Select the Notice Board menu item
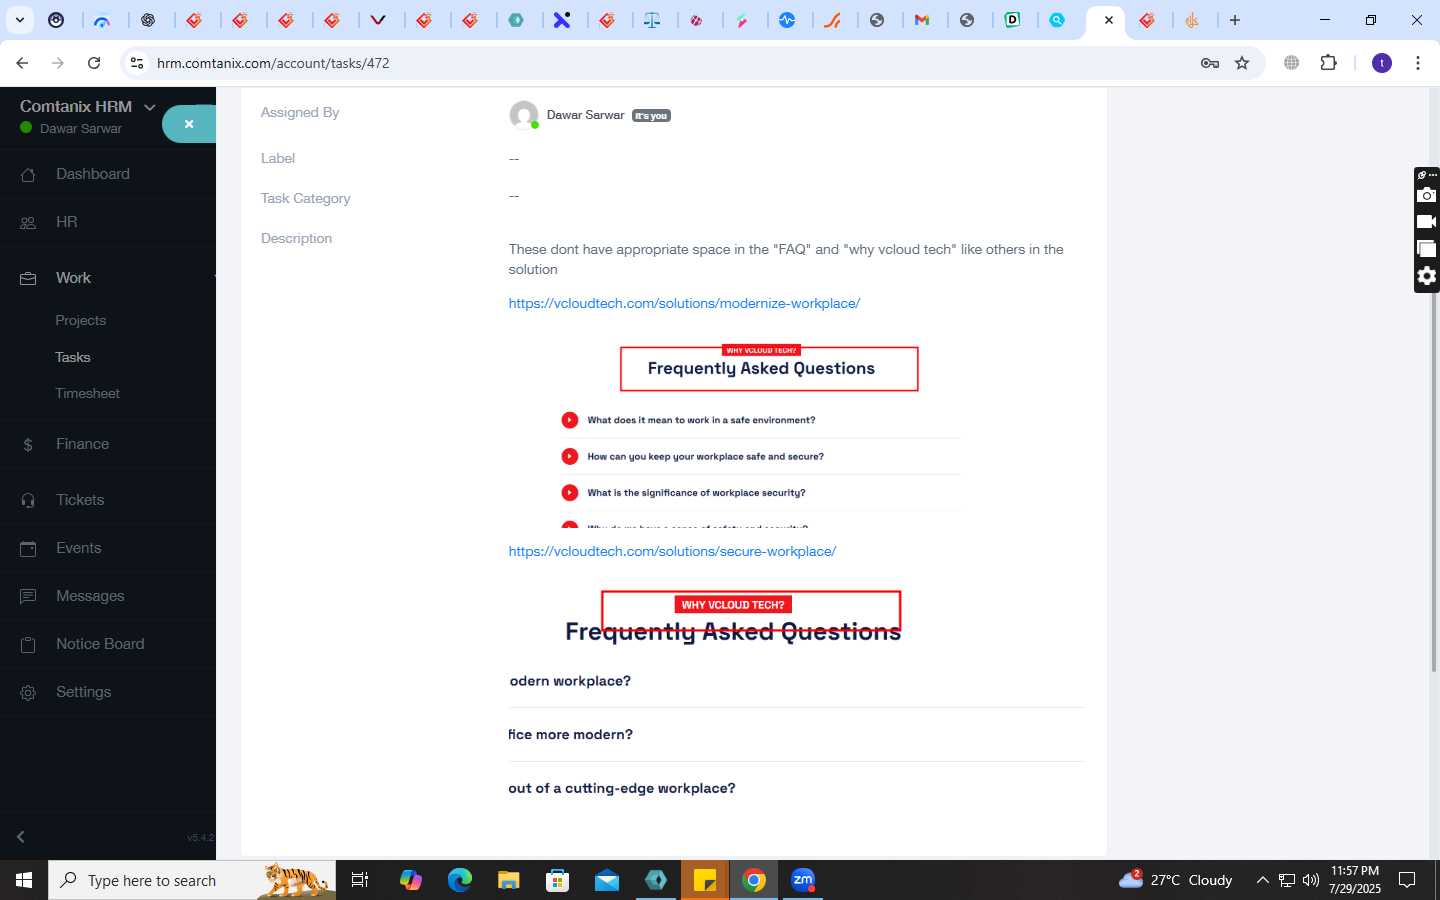This screenshot has height=900, width=1440. pos(100,644)
